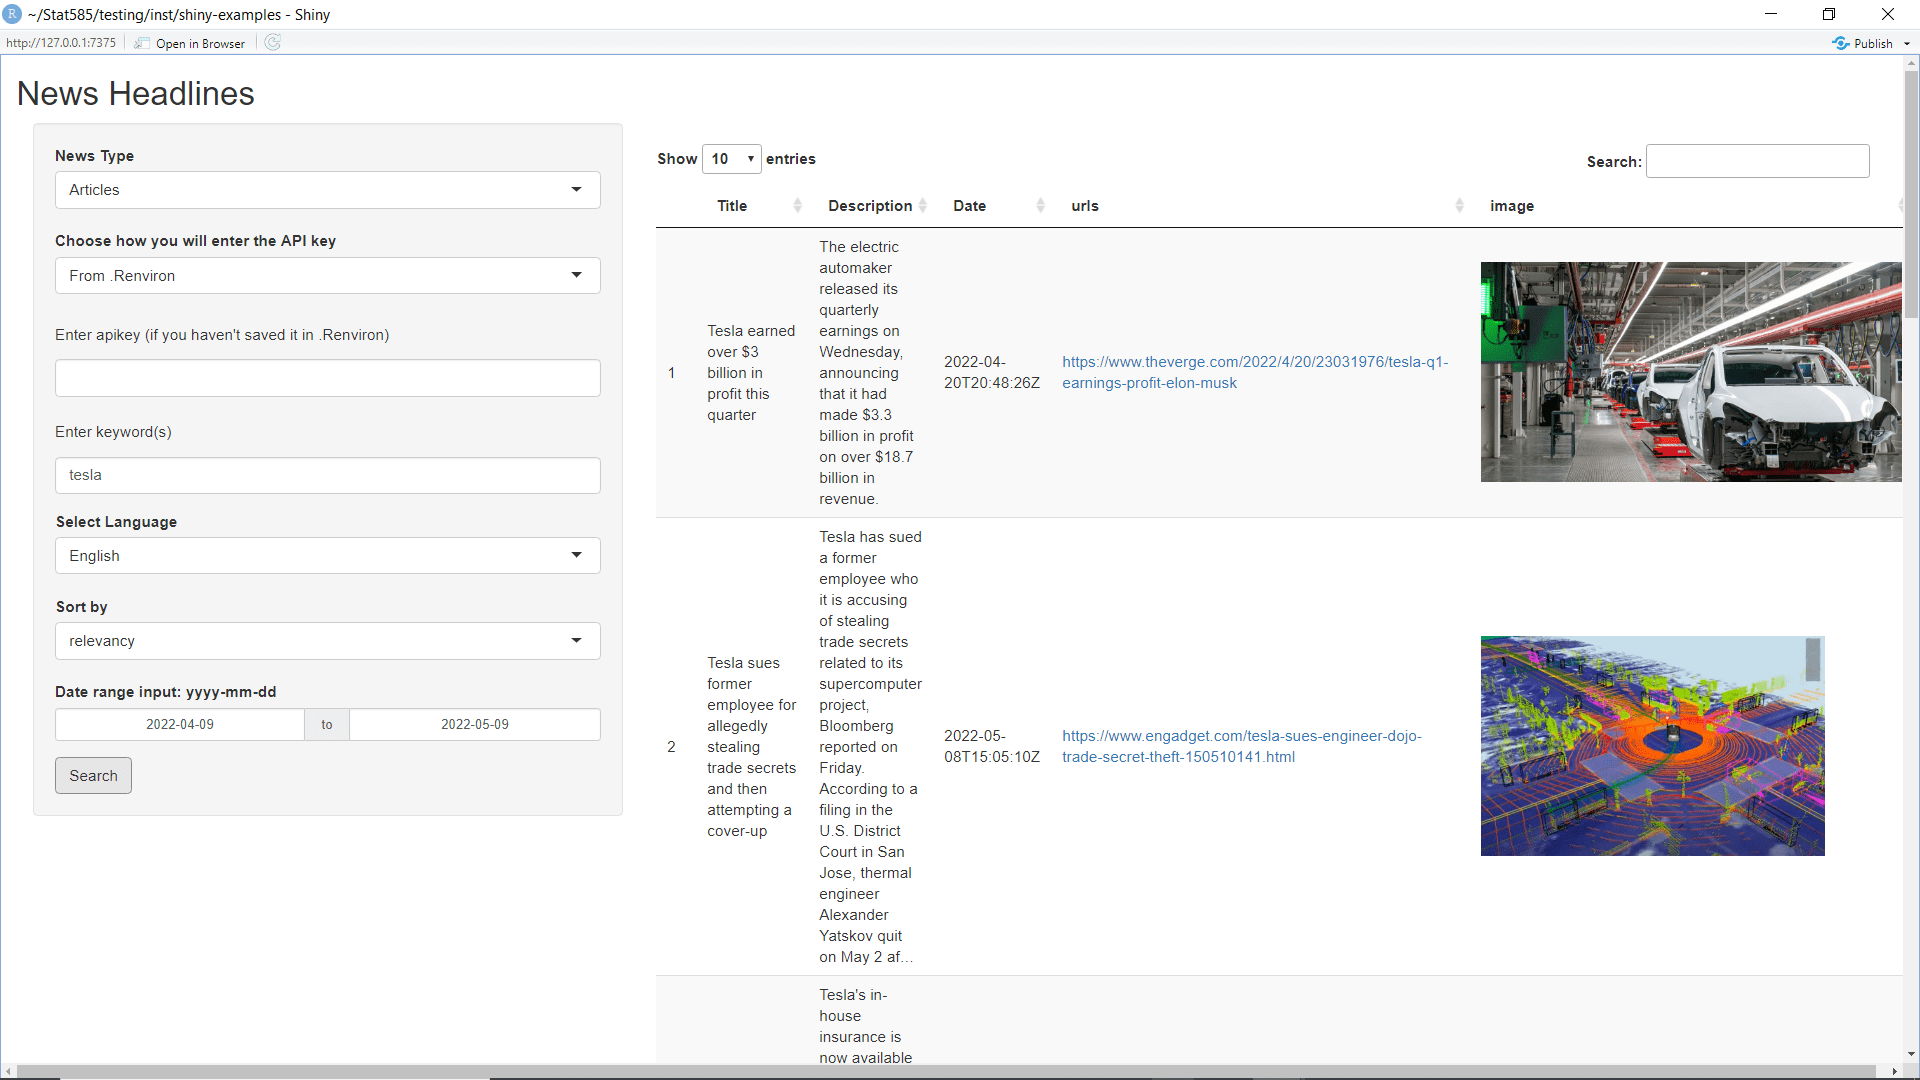This screenshot has height=1080, width=1920.
Task: Open the Publish dropdown arrow
Action: click(x=1907, y=44)
